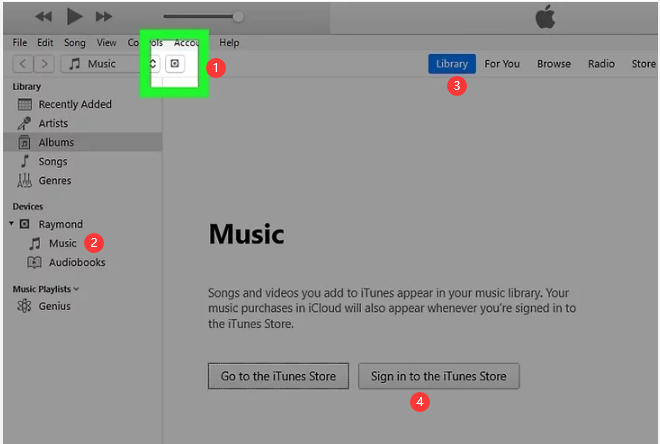Select Genres in the Library sidebar
Screen dimensions: 660x444
click(82, 181)
